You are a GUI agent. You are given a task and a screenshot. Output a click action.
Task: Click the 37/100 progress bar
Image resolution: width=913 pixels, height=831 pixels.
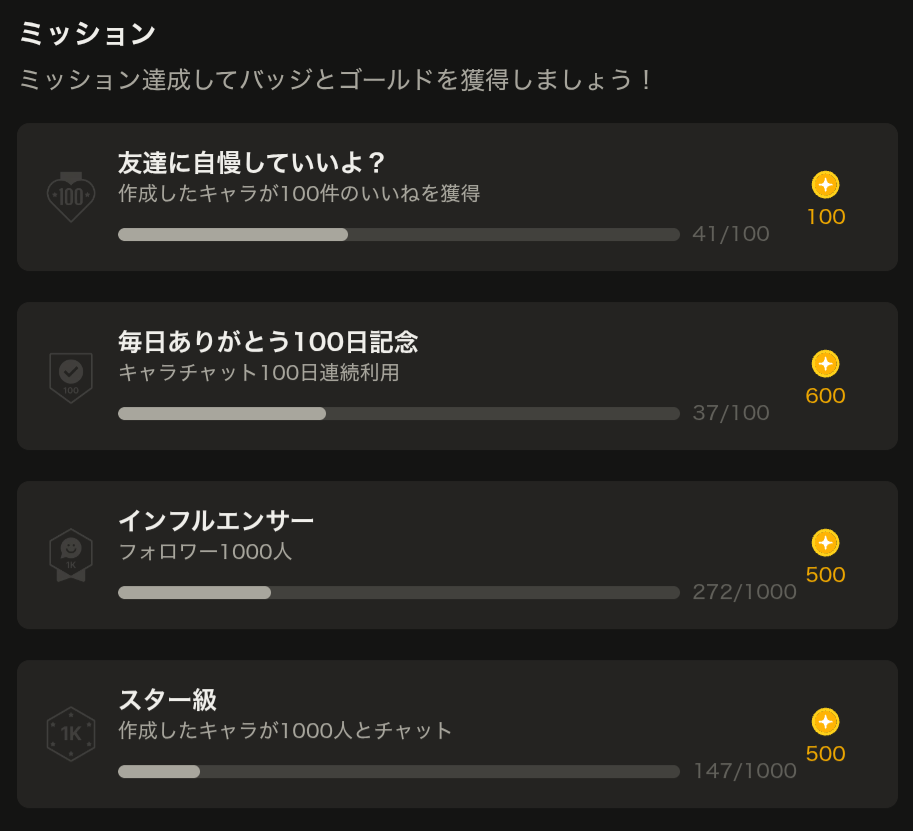pos(398,414)
